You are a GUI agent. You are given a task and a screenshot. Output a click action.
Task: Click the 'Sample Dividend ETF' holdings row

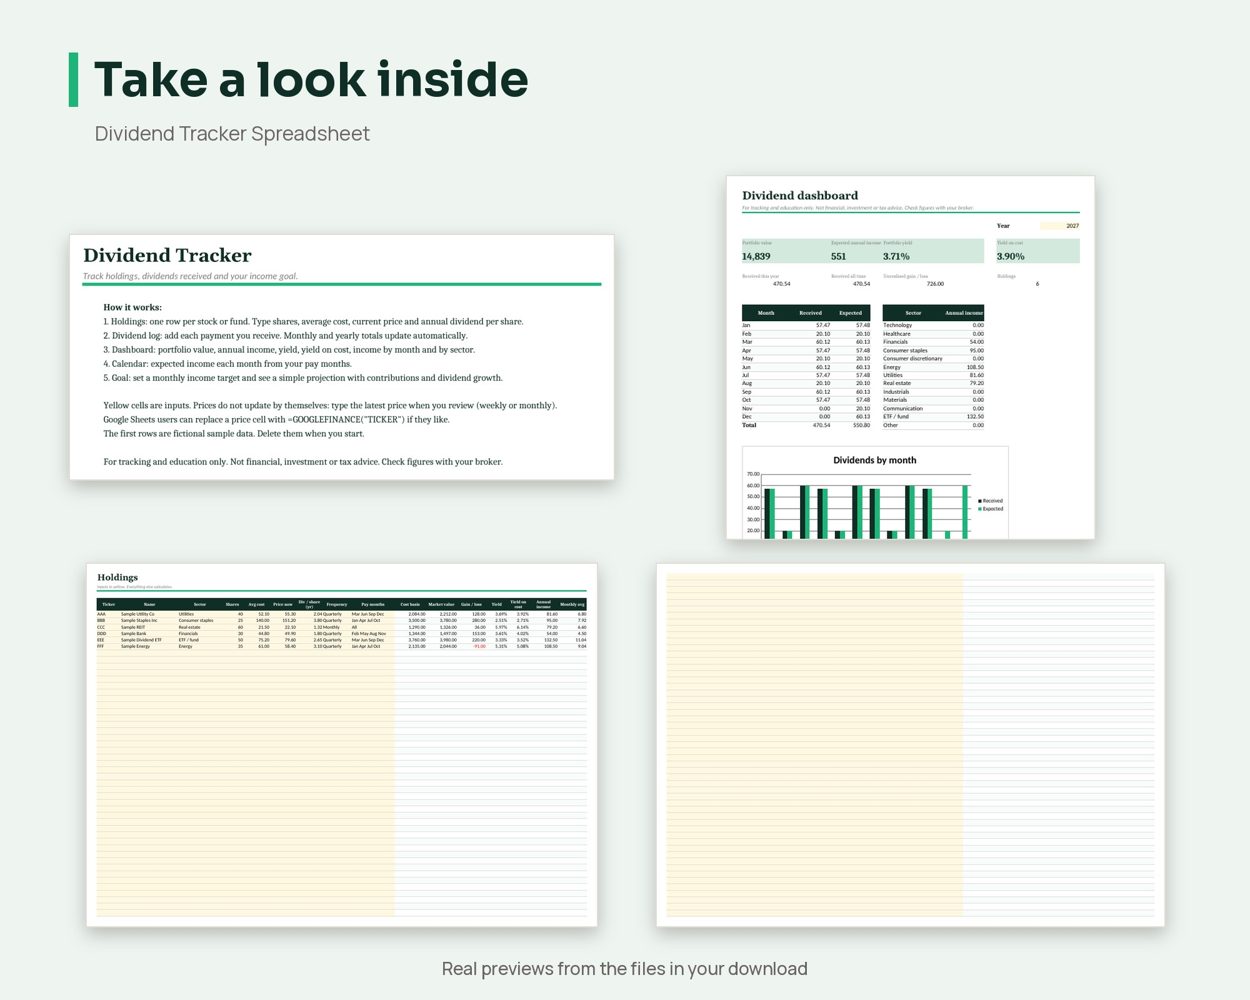342,640
